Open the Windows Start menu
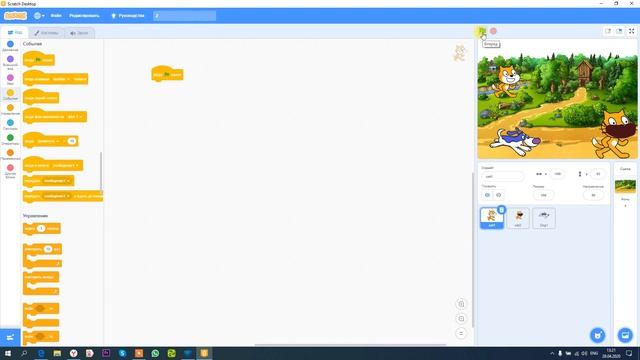 pyautogui.click(x=8, y=353)
